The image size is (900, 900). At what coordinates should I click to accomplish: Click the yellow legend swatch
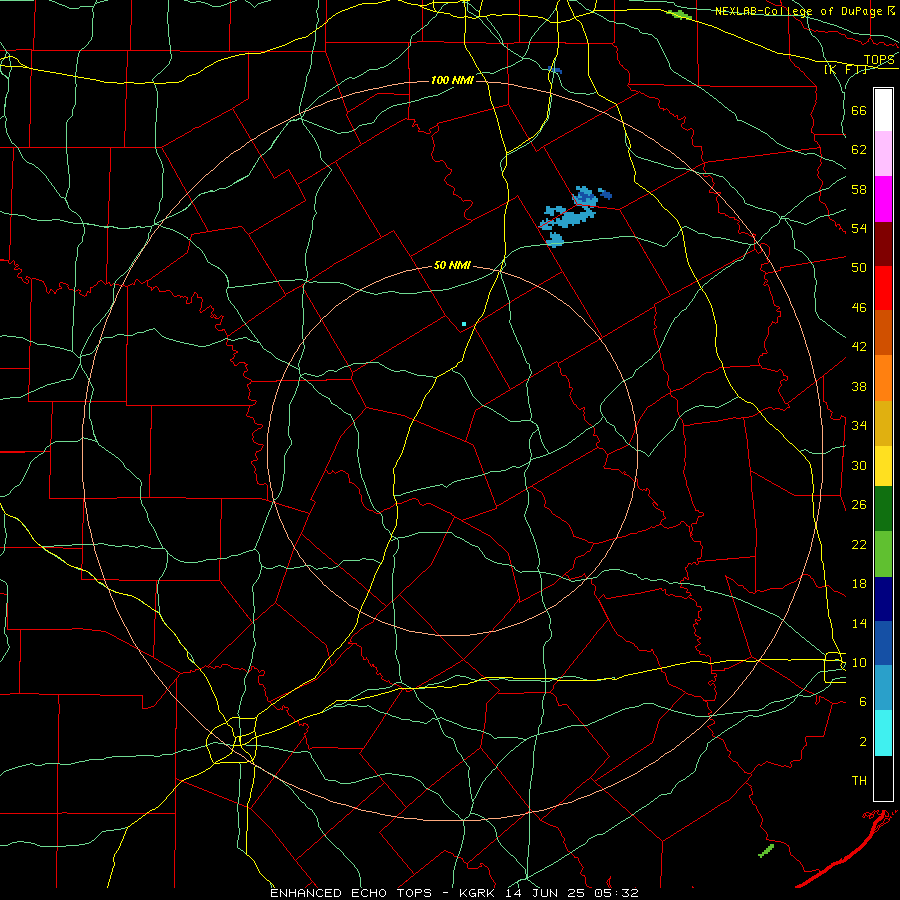pos(883,465)
